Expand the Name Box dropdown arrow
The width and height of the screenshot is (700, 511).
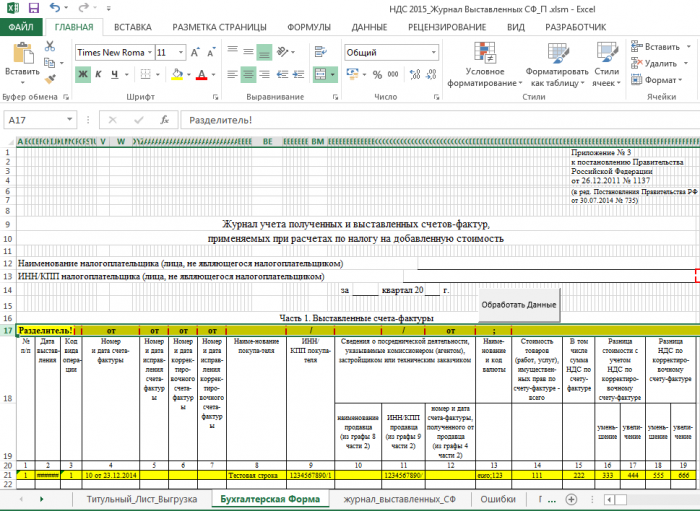[70, 120]
